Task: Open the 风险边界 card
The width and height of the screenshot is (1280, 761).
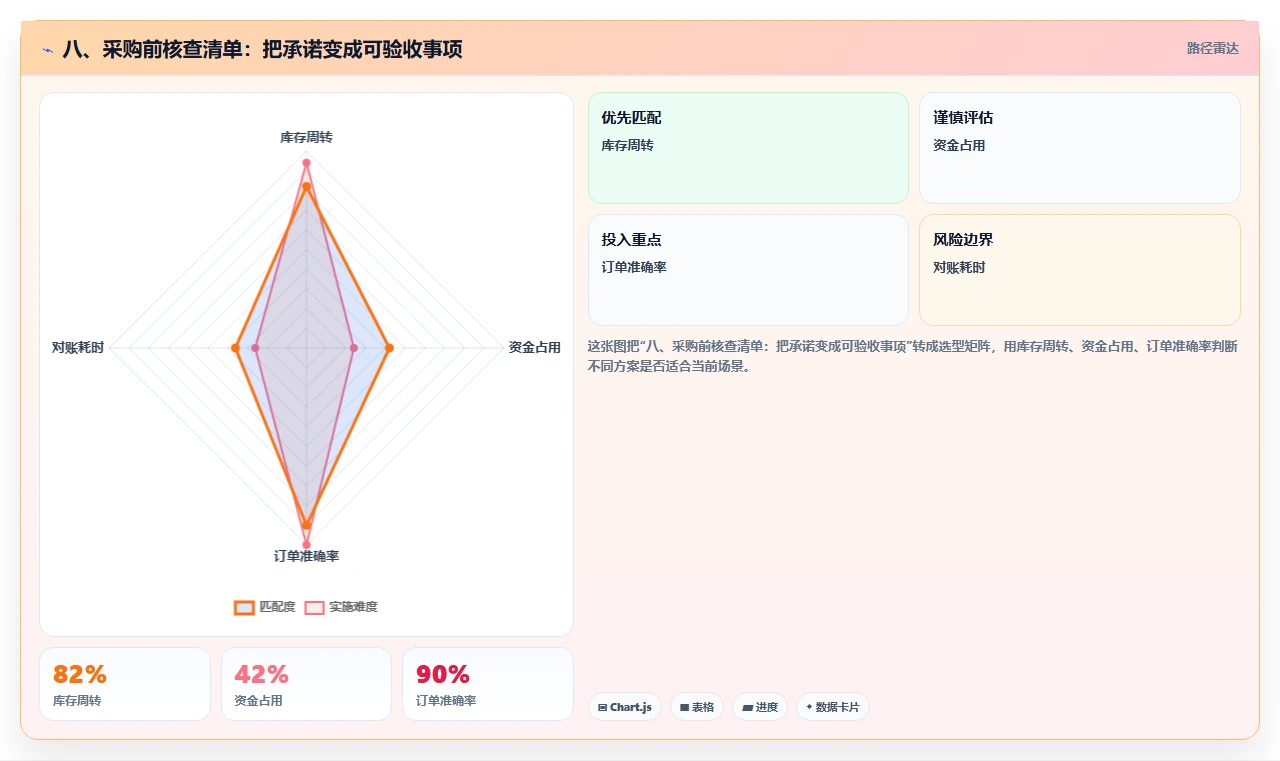Action: coord(1080,270)
